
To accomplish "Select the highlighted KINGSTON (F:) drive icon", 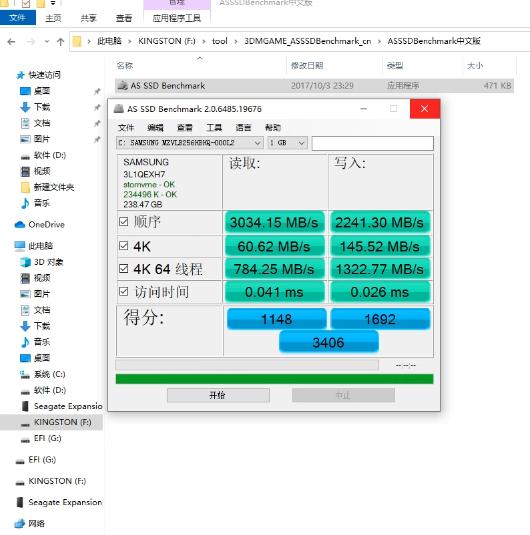I will 26,423.
